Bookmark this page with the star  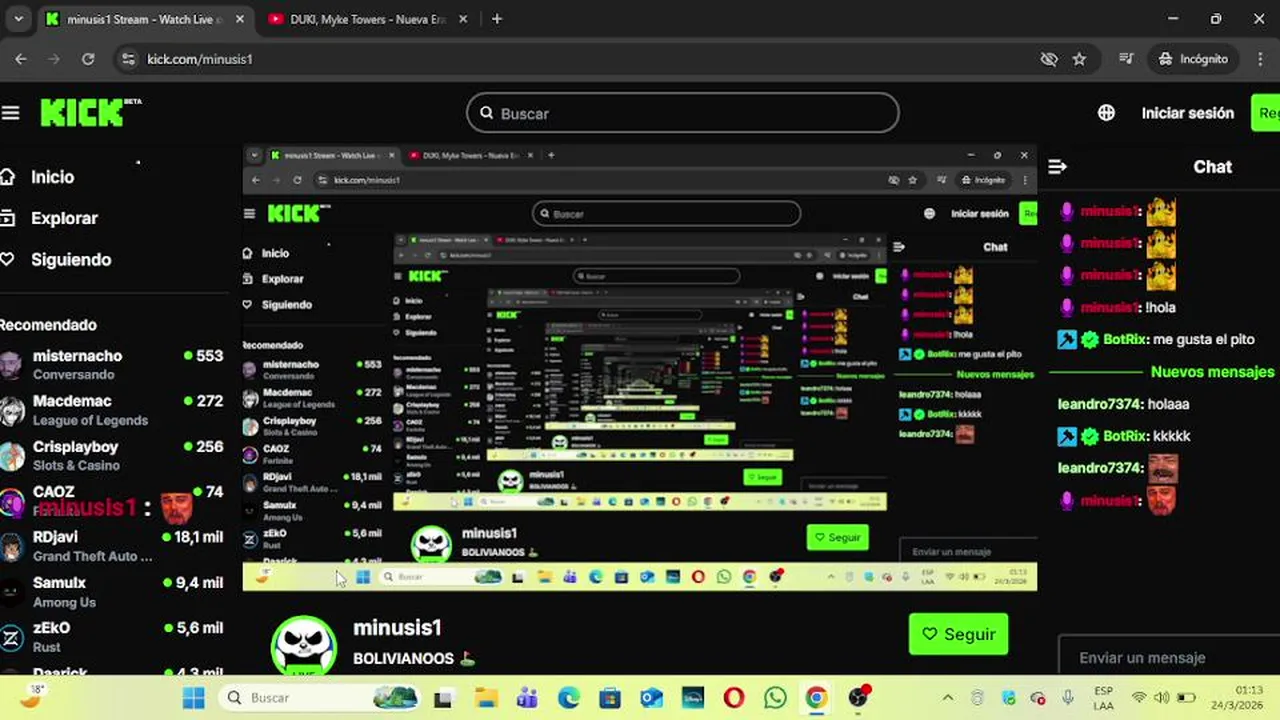tap(1079, 59)
